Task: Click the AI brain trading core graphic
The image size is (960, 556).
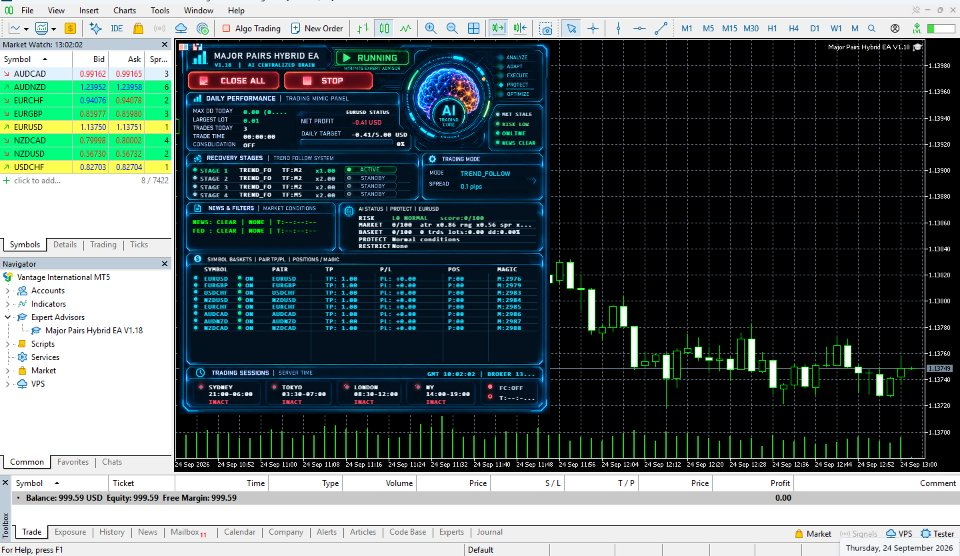Action: tap(449, 99)
